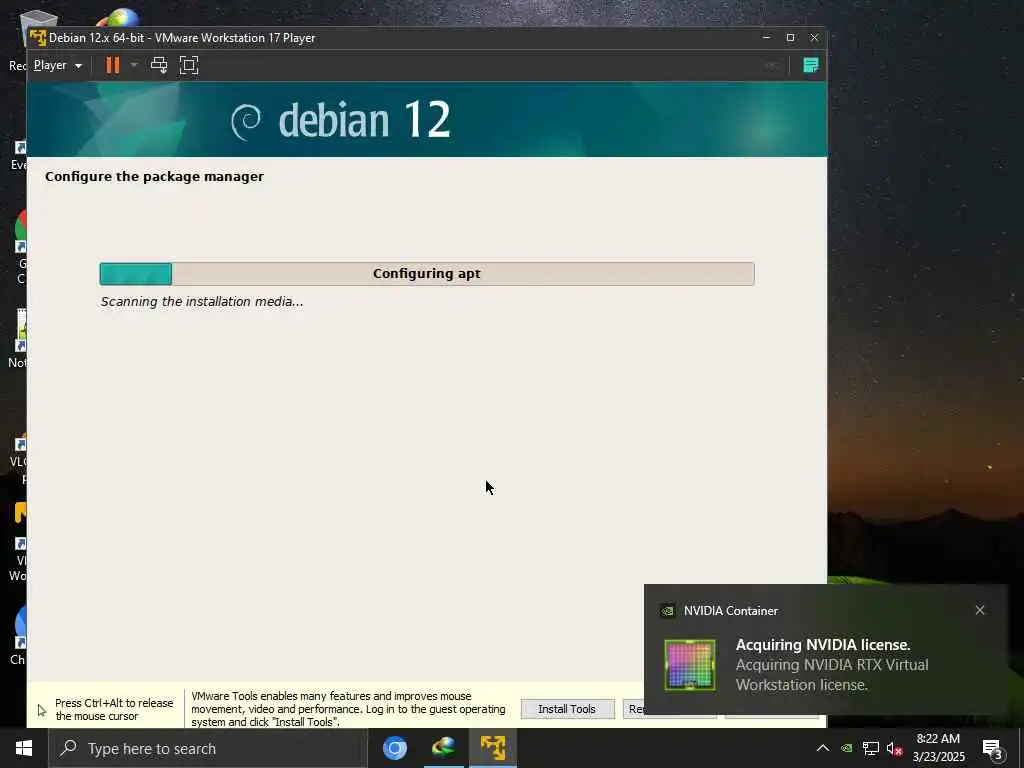
Task: Click the mouse cursor icon in the VMware hint bar
Action: pos(42,710)
